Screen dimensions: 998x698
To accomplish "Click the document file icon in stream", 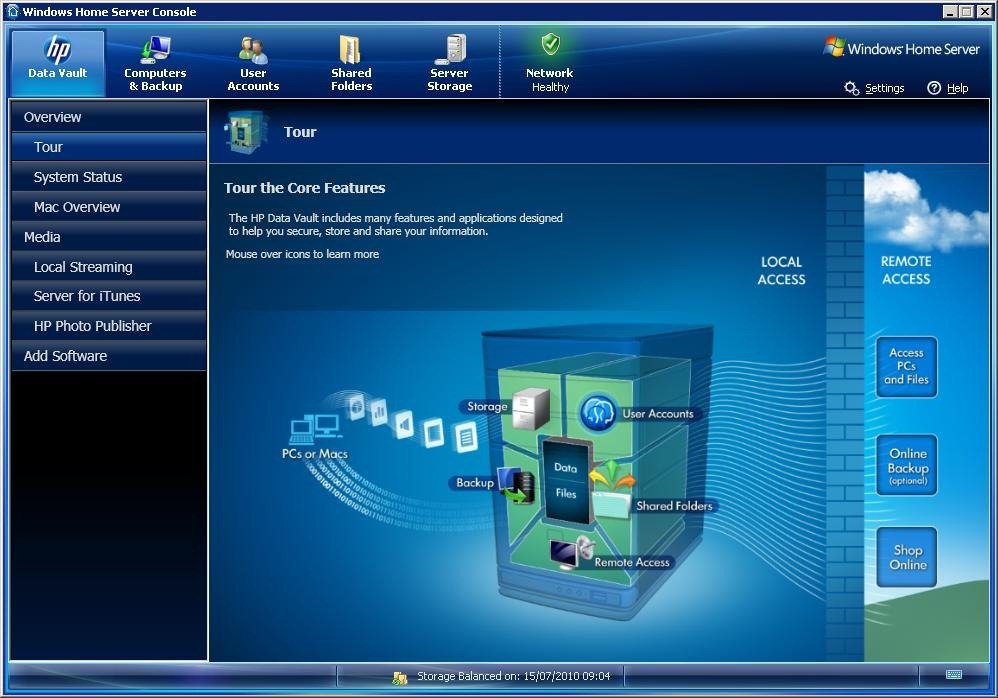I will pos(465,438).
